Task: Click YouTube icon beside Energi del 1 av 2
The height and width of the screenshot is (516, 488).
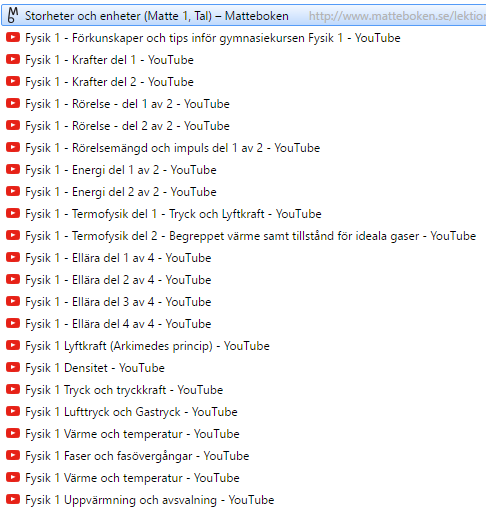Action: pos(13,169)
